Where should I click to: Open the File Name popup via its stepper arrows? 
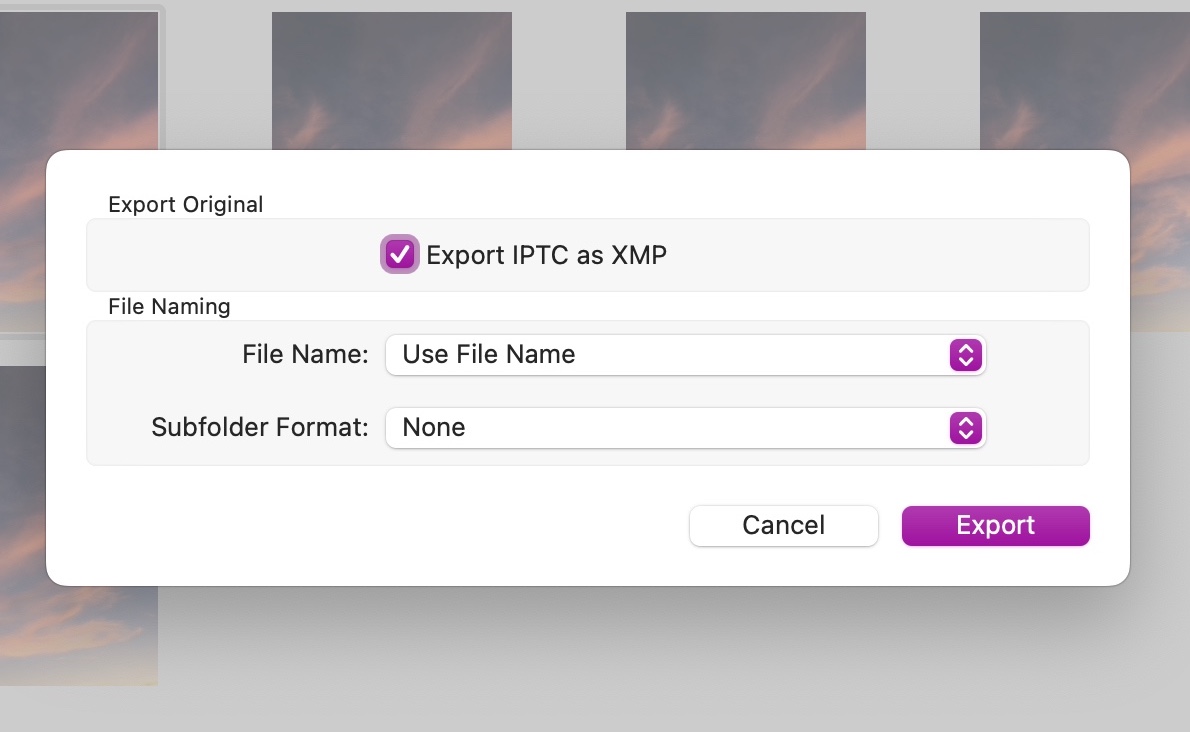click(965, 355)
